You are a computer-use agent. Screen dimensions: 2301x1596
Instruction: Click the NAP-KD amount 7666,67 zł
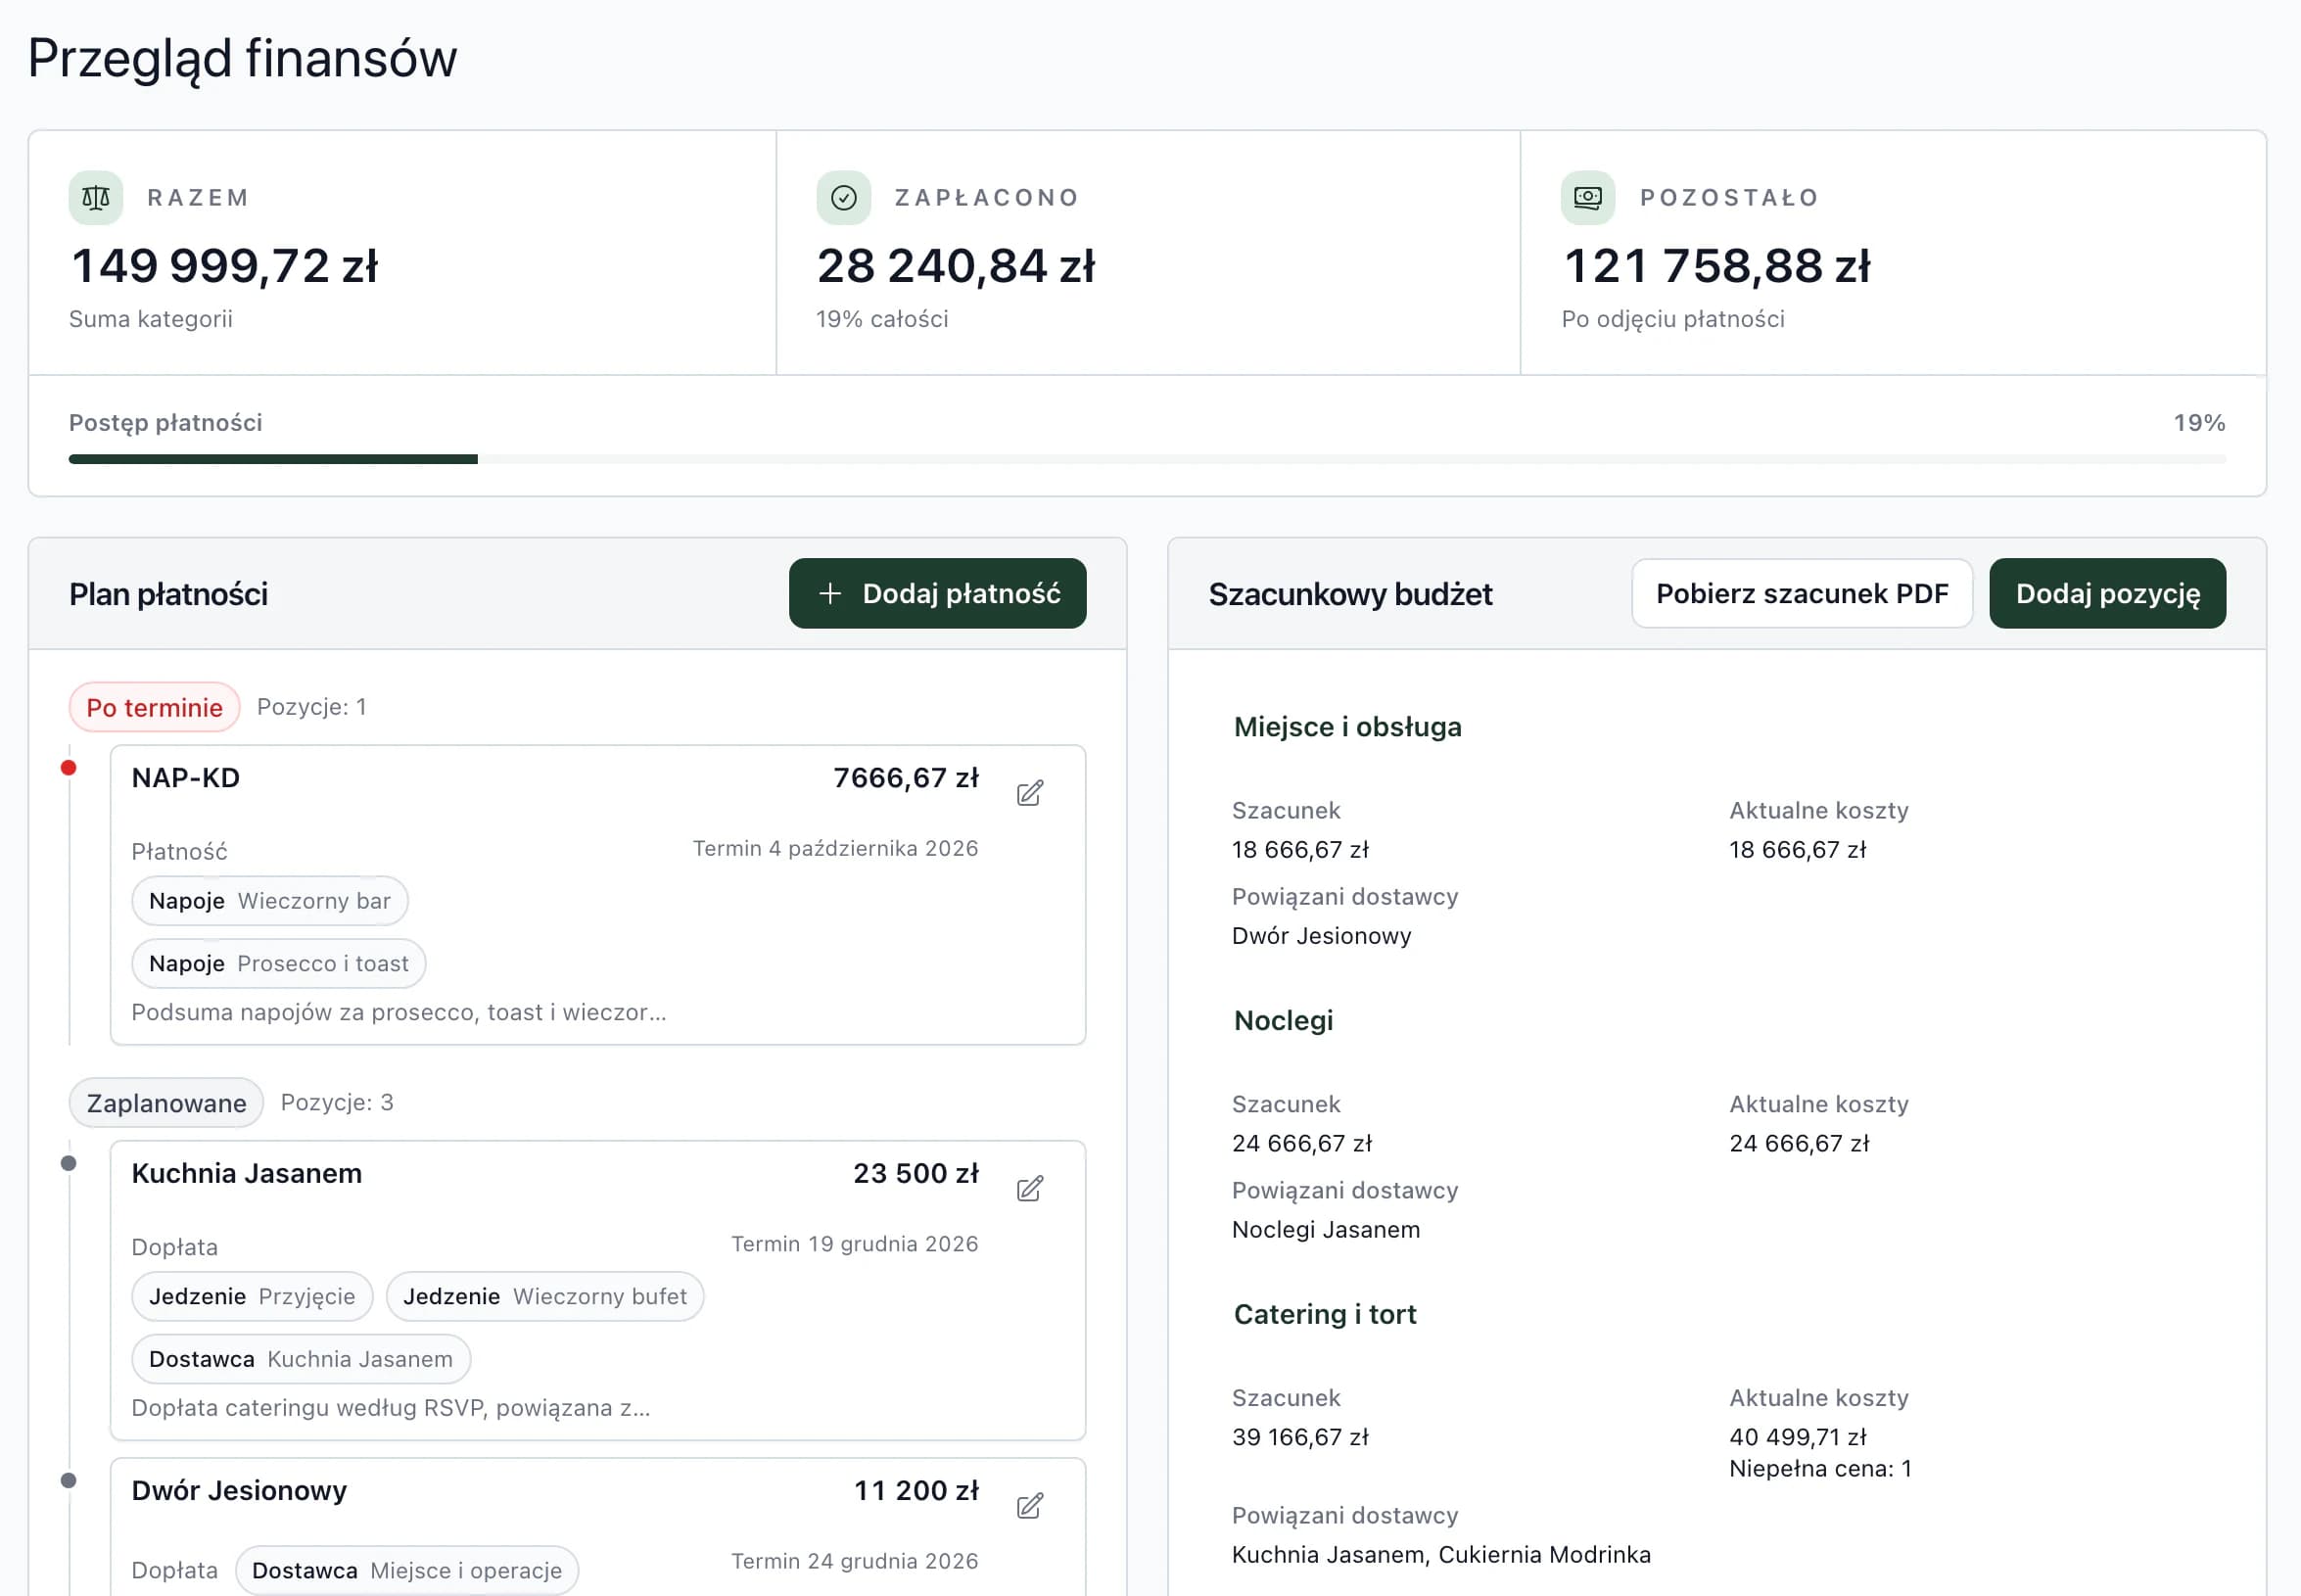click(x=906, y=778)
